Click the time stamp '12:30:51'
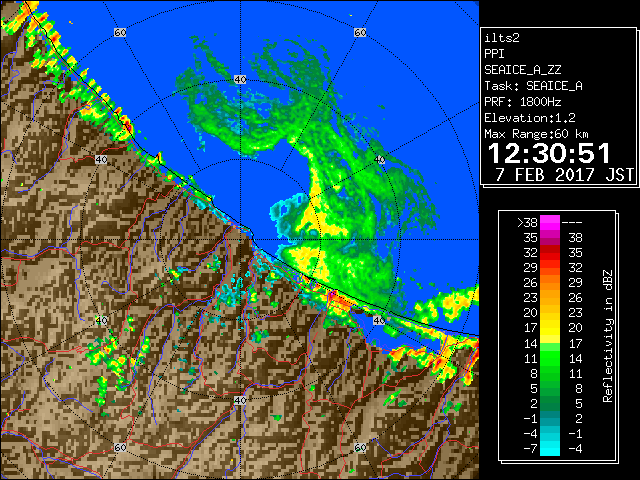This screenshot has width=640, height=480. pos(549,153)
